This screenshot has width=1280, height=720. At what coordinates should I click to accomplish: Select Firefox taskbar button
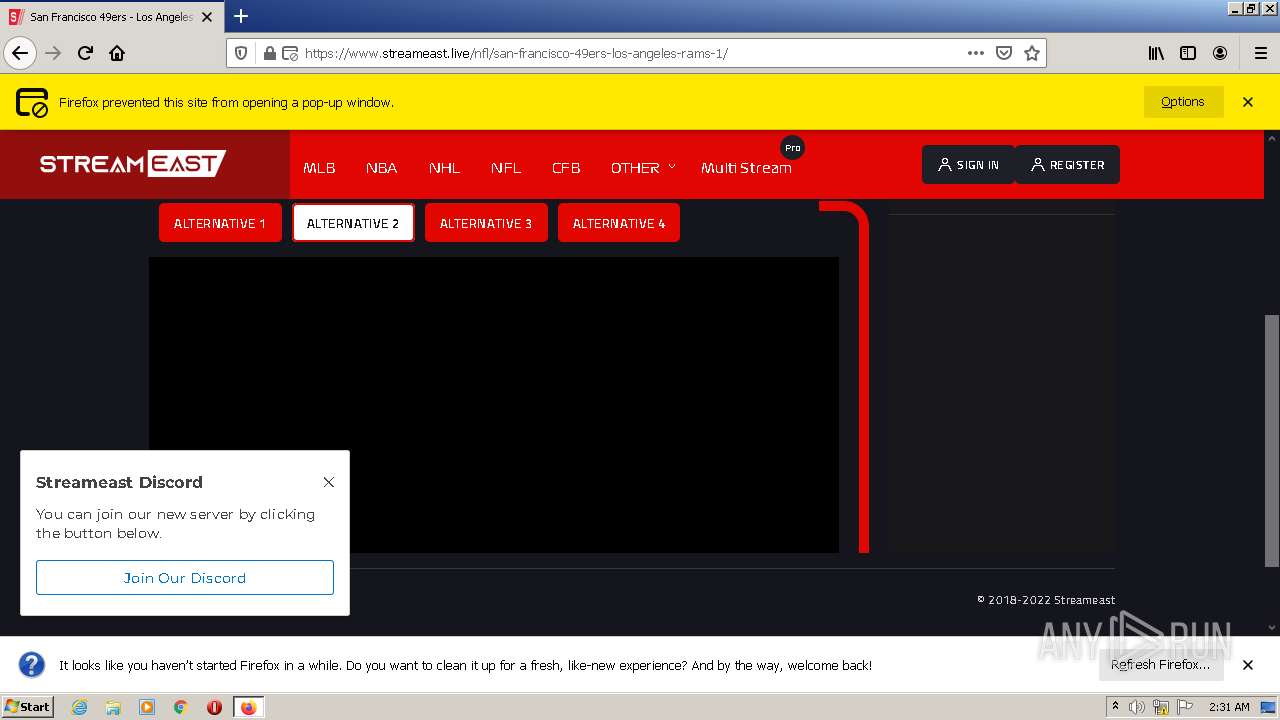click(x=249, y=707)
